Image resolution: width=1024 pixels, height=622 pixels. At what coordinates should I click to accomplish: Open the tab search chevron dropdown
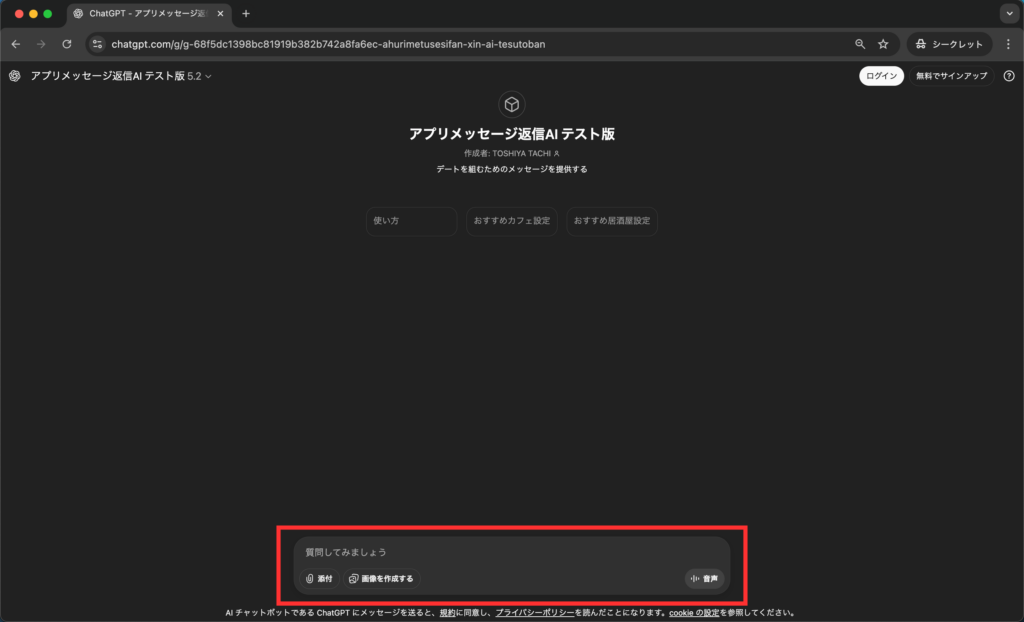click(x=1008, y=14)
